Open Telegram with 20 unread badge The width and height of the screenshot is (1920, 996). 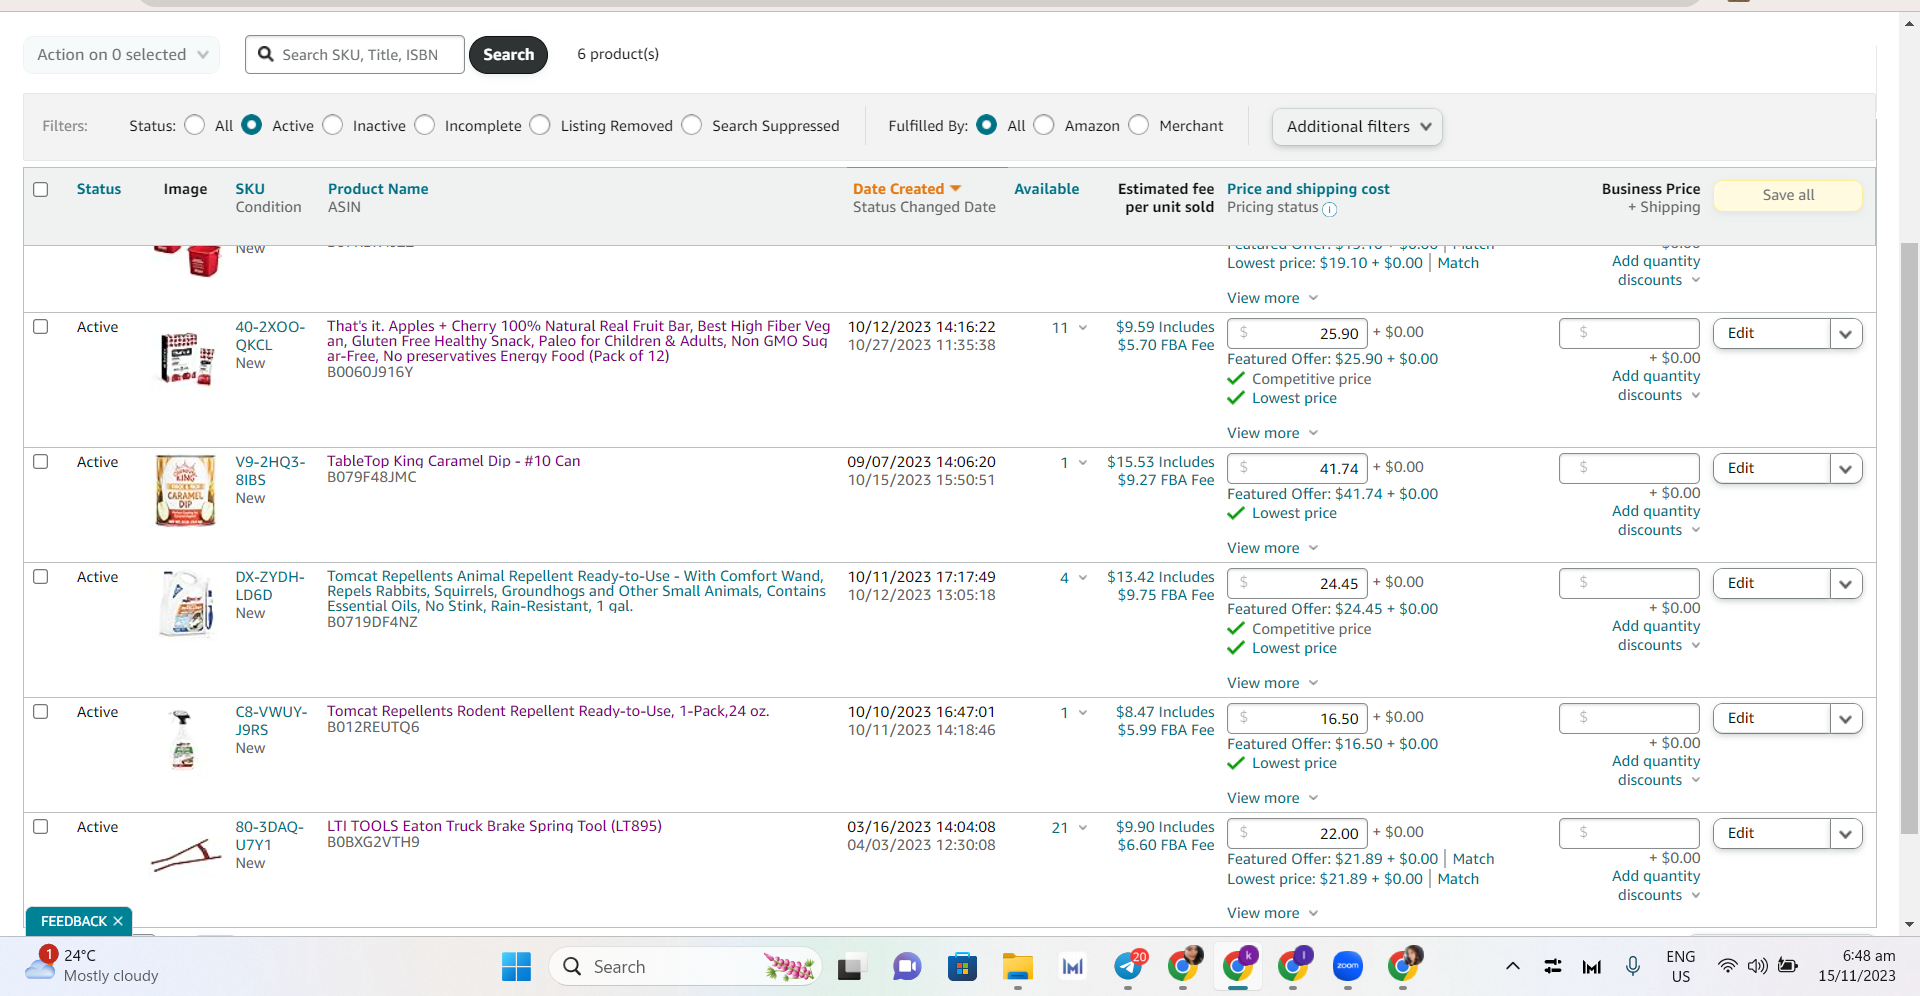click(x=1129, y=966)
